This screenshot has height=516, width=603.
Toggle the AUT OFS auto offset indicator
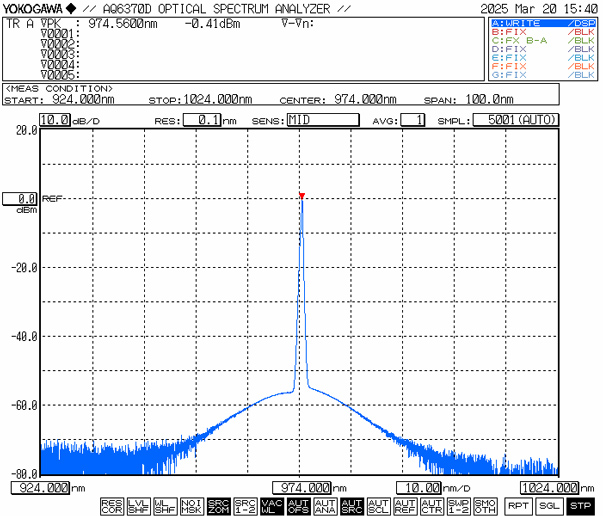click(x=299, y=506)
